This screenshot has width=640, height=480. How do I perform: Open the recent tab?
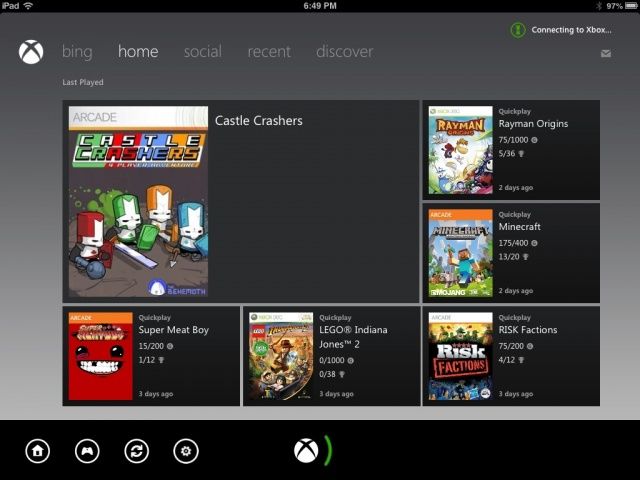click(269, 52)
